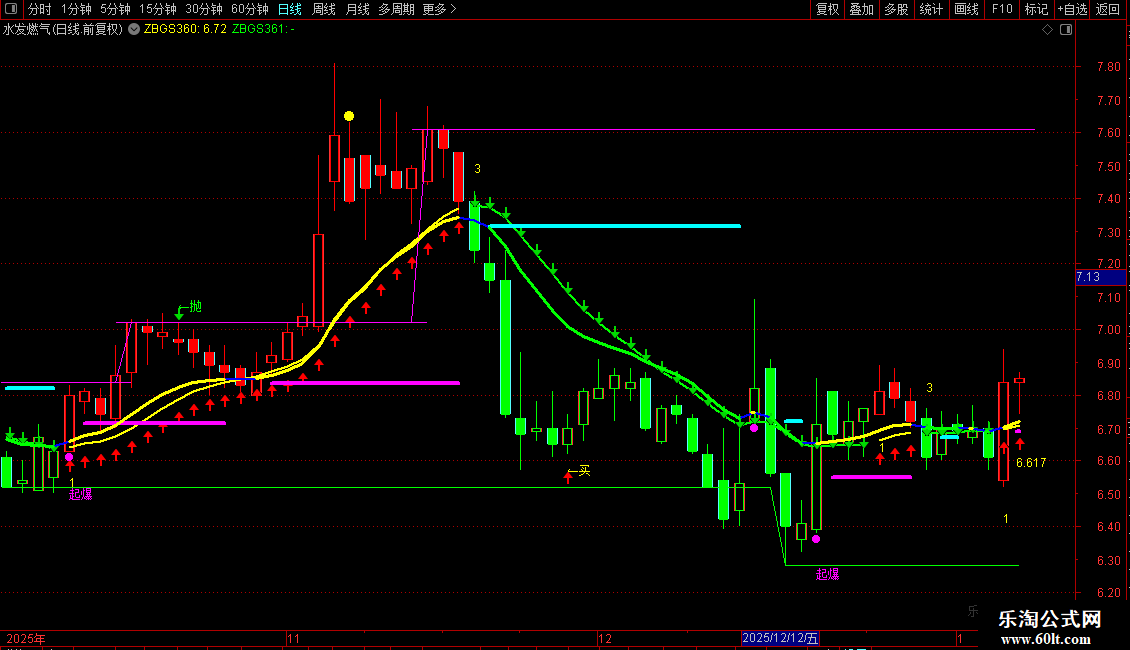This screenshot has width=1130, height=650.
Task: Open the 统计 statistics tool
Action: click(931, 9)
